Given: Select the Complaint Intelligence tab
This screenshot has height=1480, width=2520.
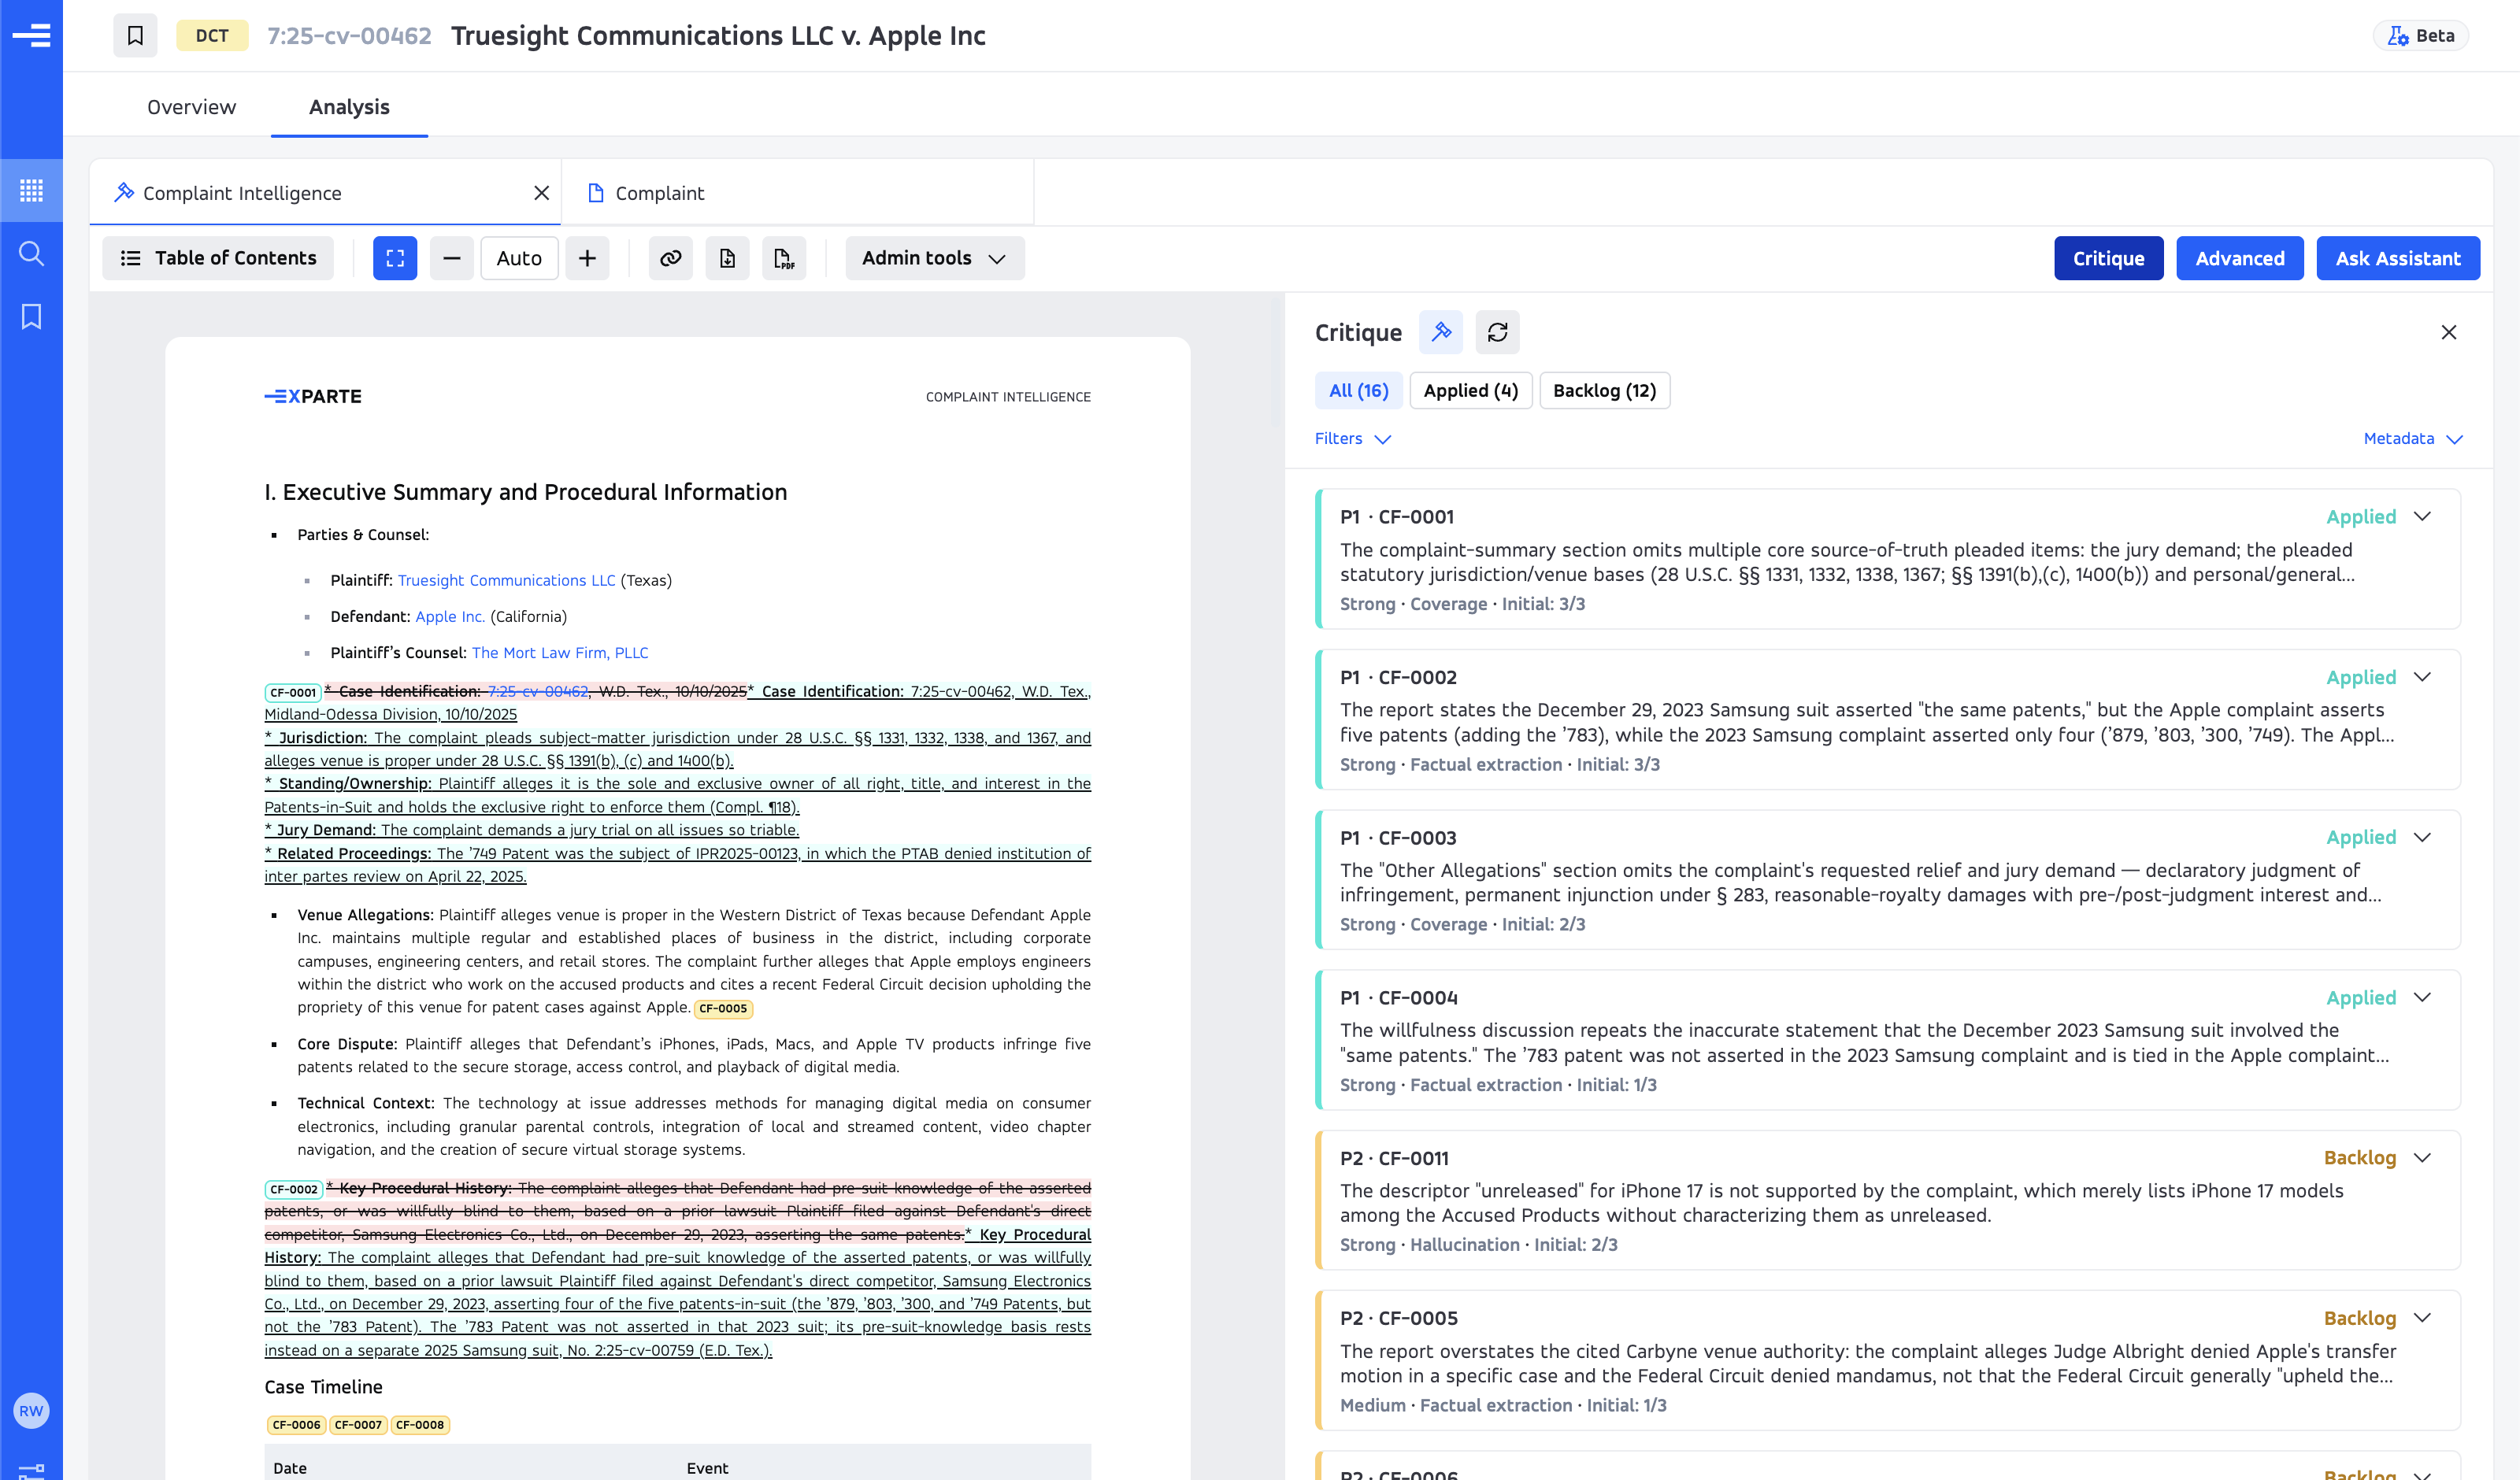Looking at the screenshot, I should point(325,193).
